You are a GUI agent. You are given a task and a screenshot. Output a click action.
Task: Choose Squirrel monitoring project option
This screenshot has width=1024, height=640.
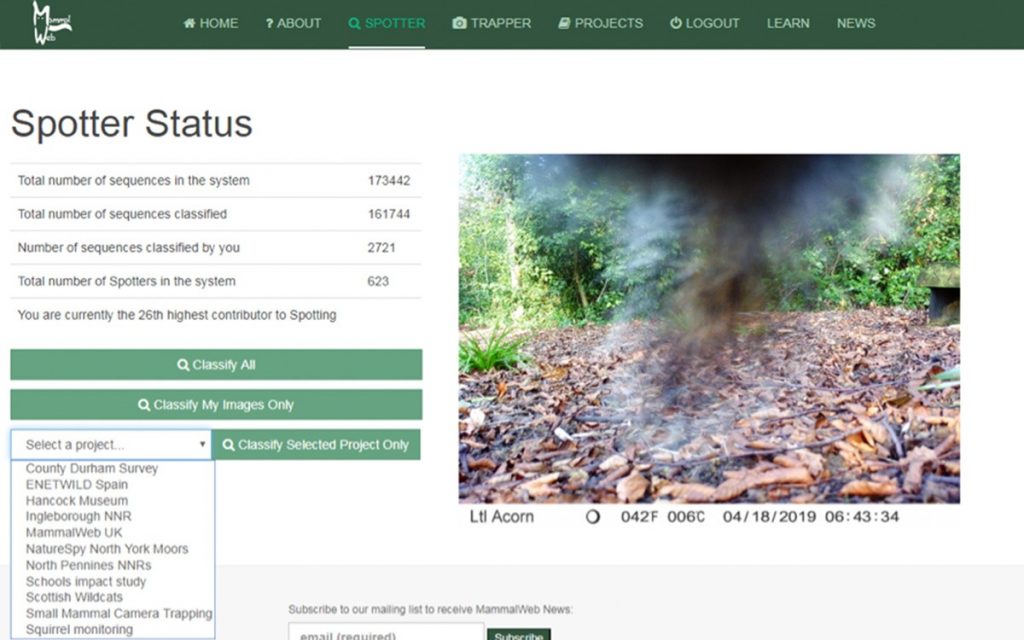coord(79,630)
